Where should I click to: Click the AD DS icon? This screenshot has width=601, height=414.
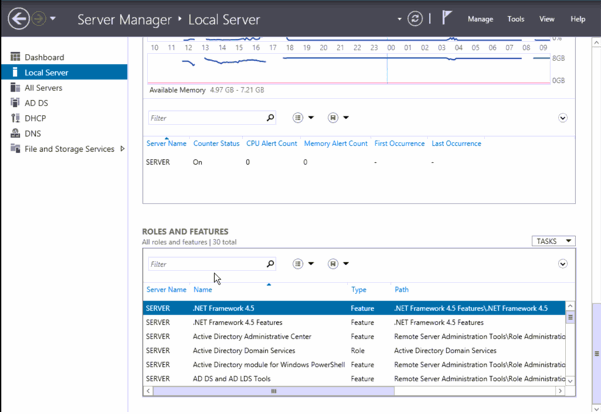coord(15,102)
